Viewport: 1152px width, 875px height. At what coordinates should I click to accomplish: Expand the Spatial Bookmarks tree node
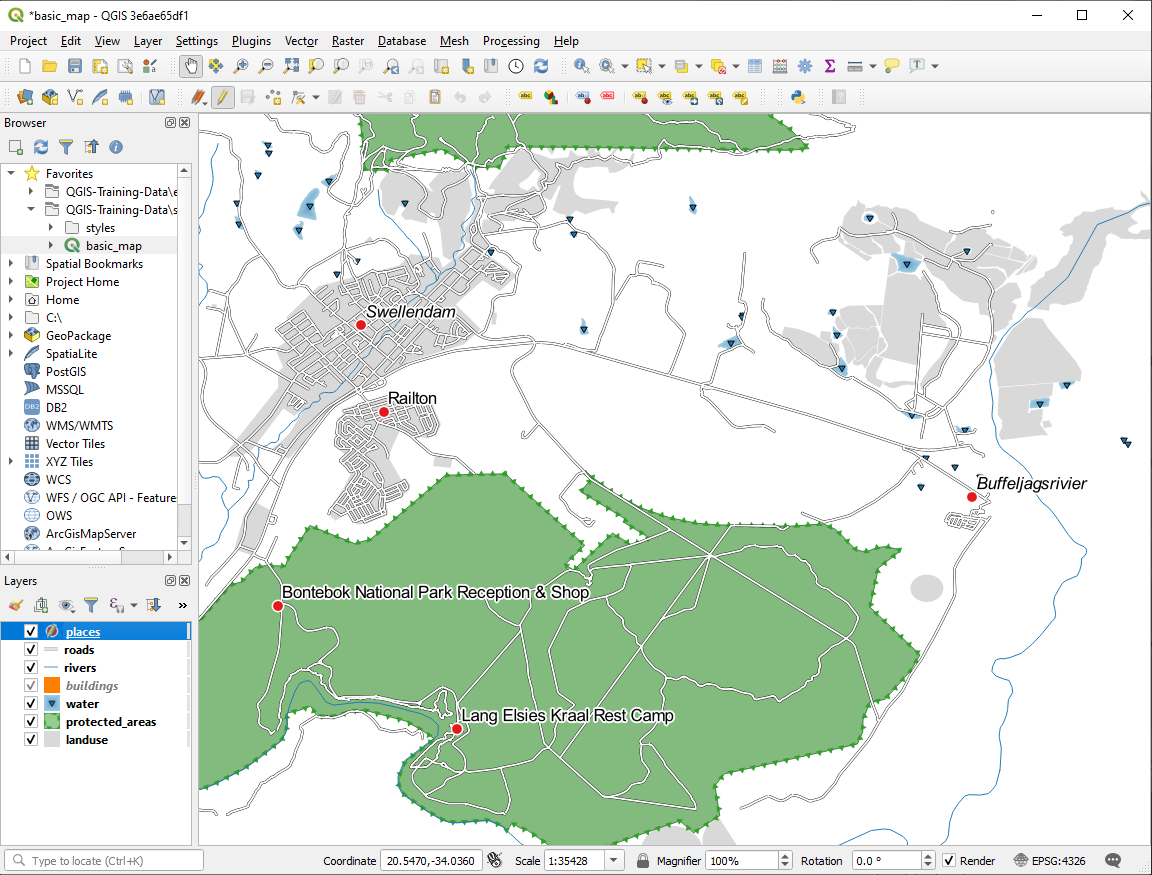[11, 264]
